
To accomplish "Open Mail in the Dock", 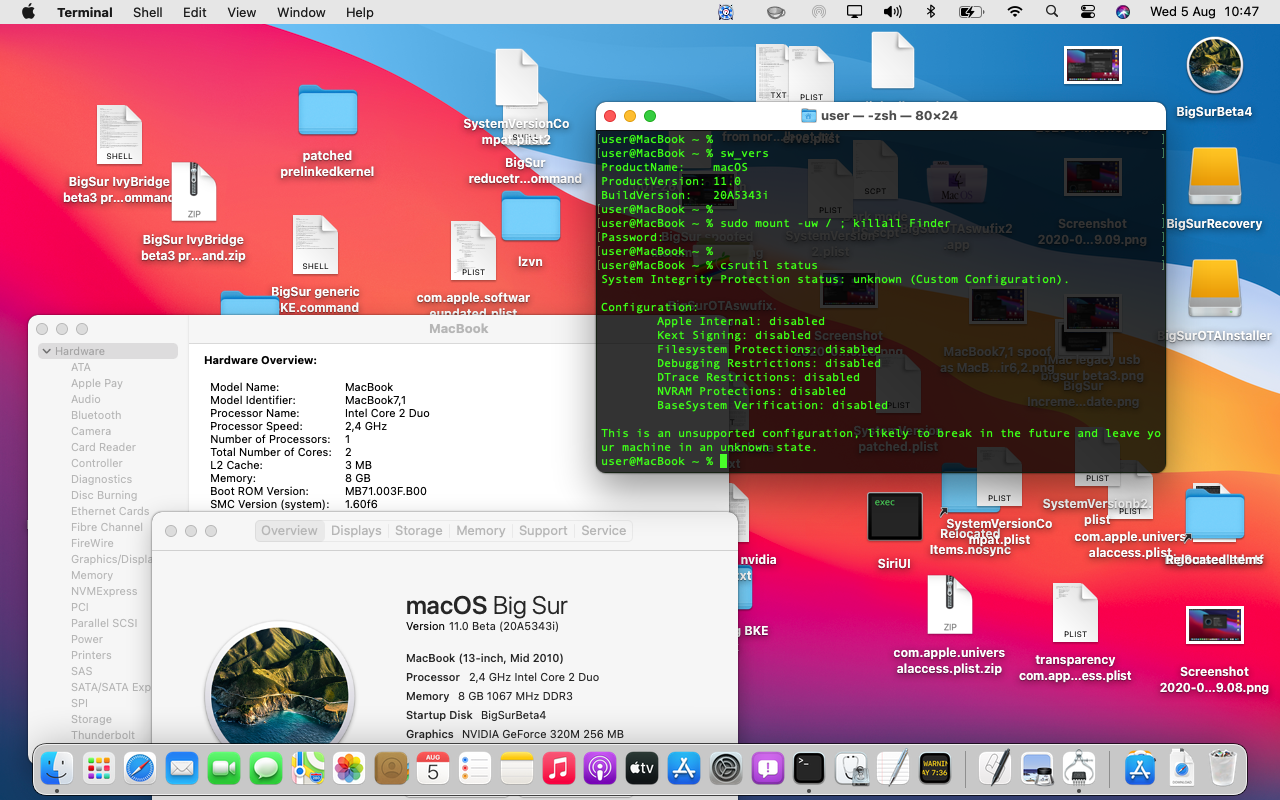I will click(x=182, y=768).
